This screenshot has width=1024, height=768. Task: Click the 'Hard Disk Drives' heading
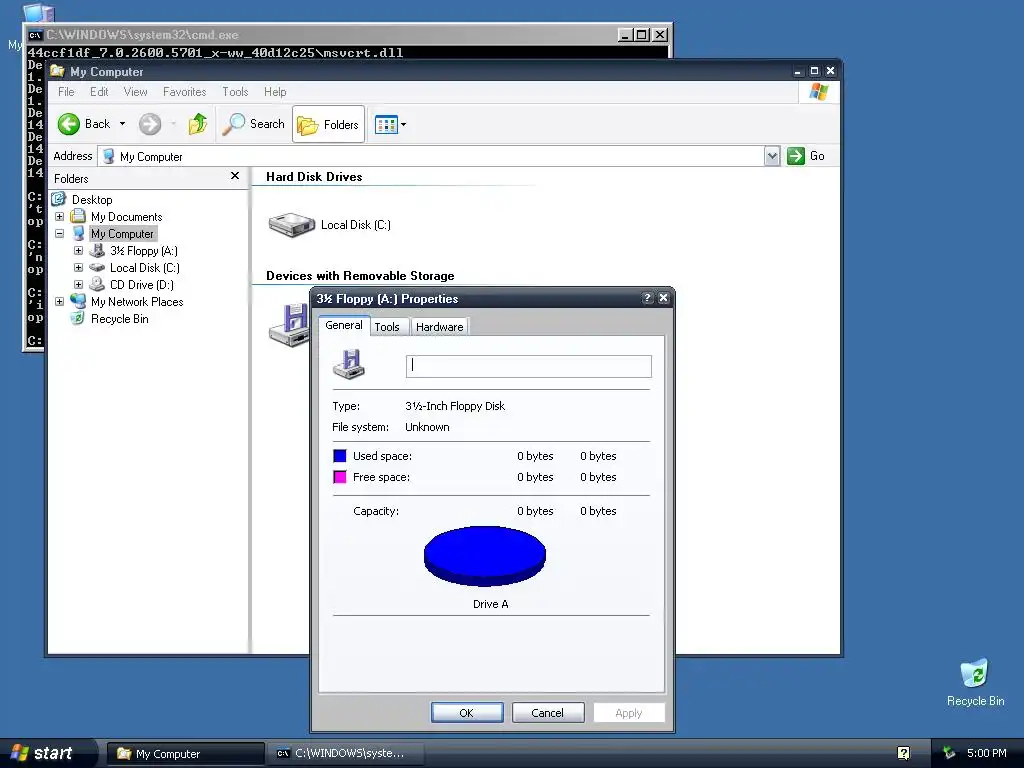click(314, 177)
